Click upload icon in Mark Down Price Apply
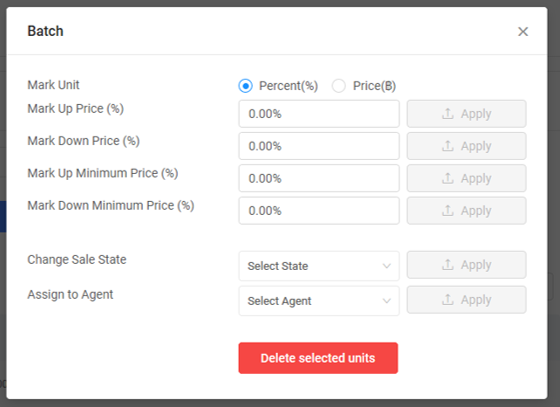This screenshot has height=407, width=560. click(x=448, y=146)
